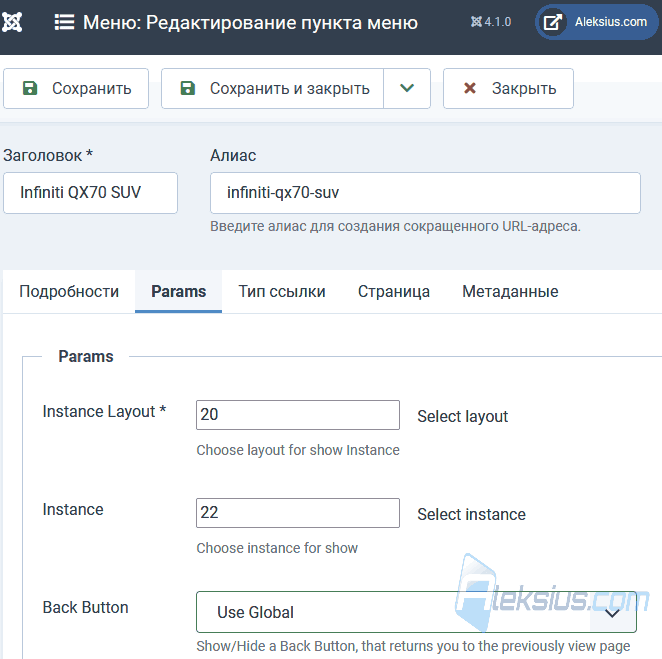Click the Select layout link

462,417
